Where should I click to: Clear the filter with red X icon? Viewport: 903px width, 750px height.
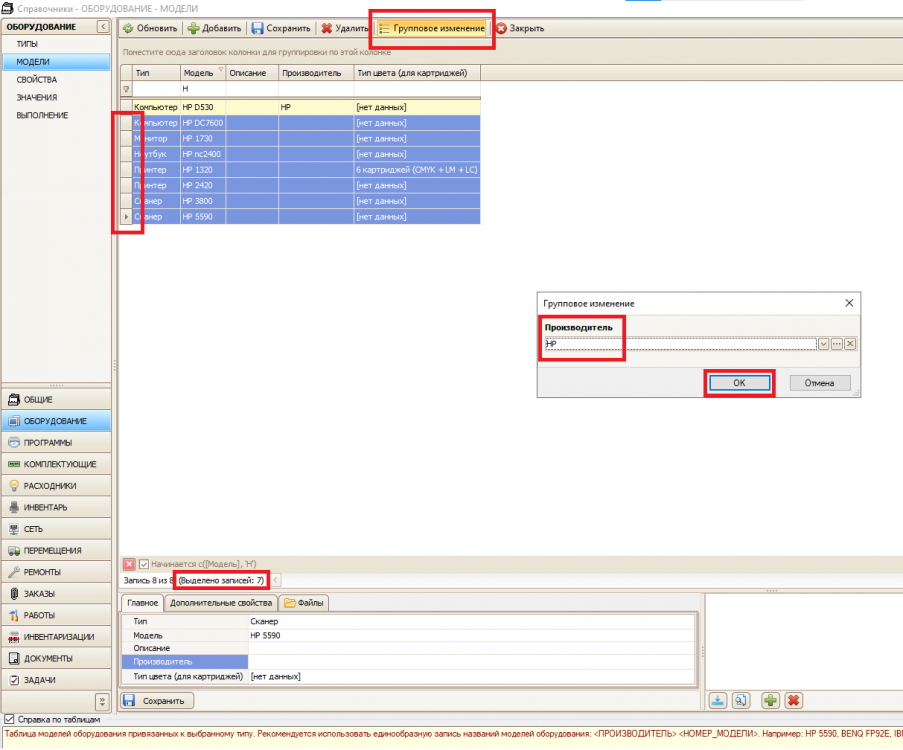pos(129,564)
